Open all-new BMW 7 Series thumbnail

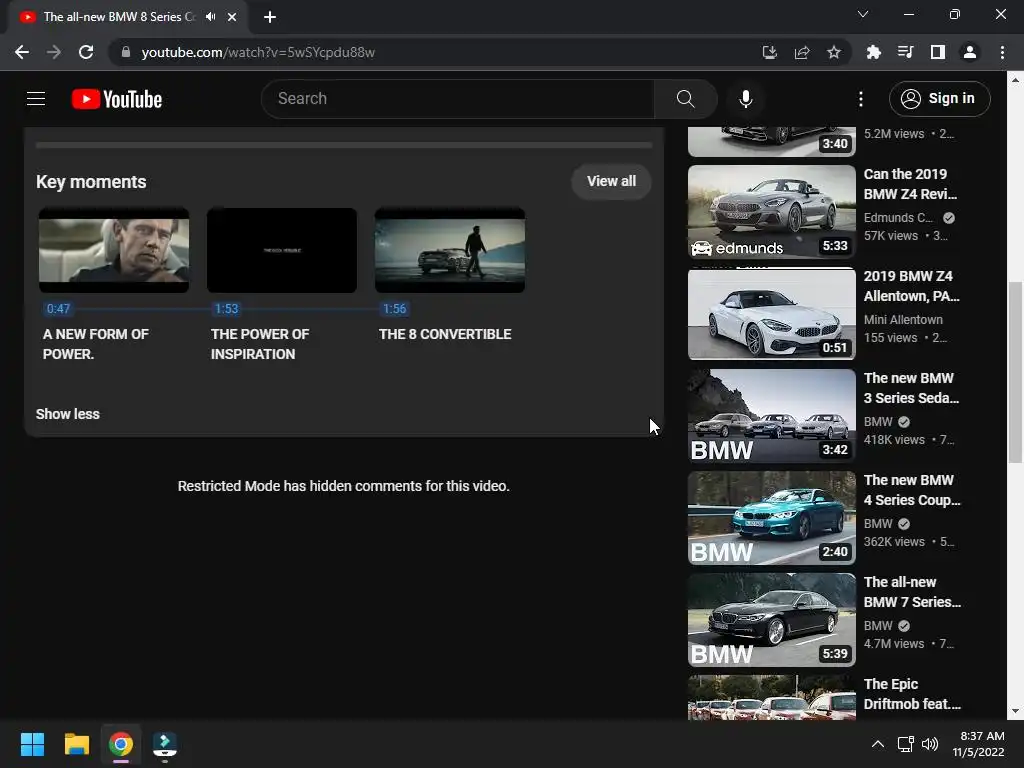pos(772,619)
